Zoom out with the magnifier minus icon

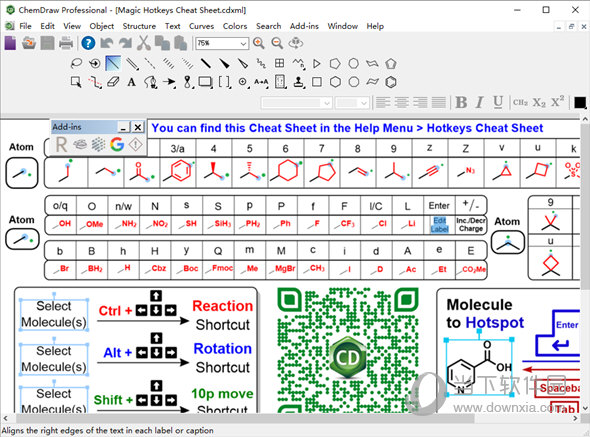tap(277, 43)
